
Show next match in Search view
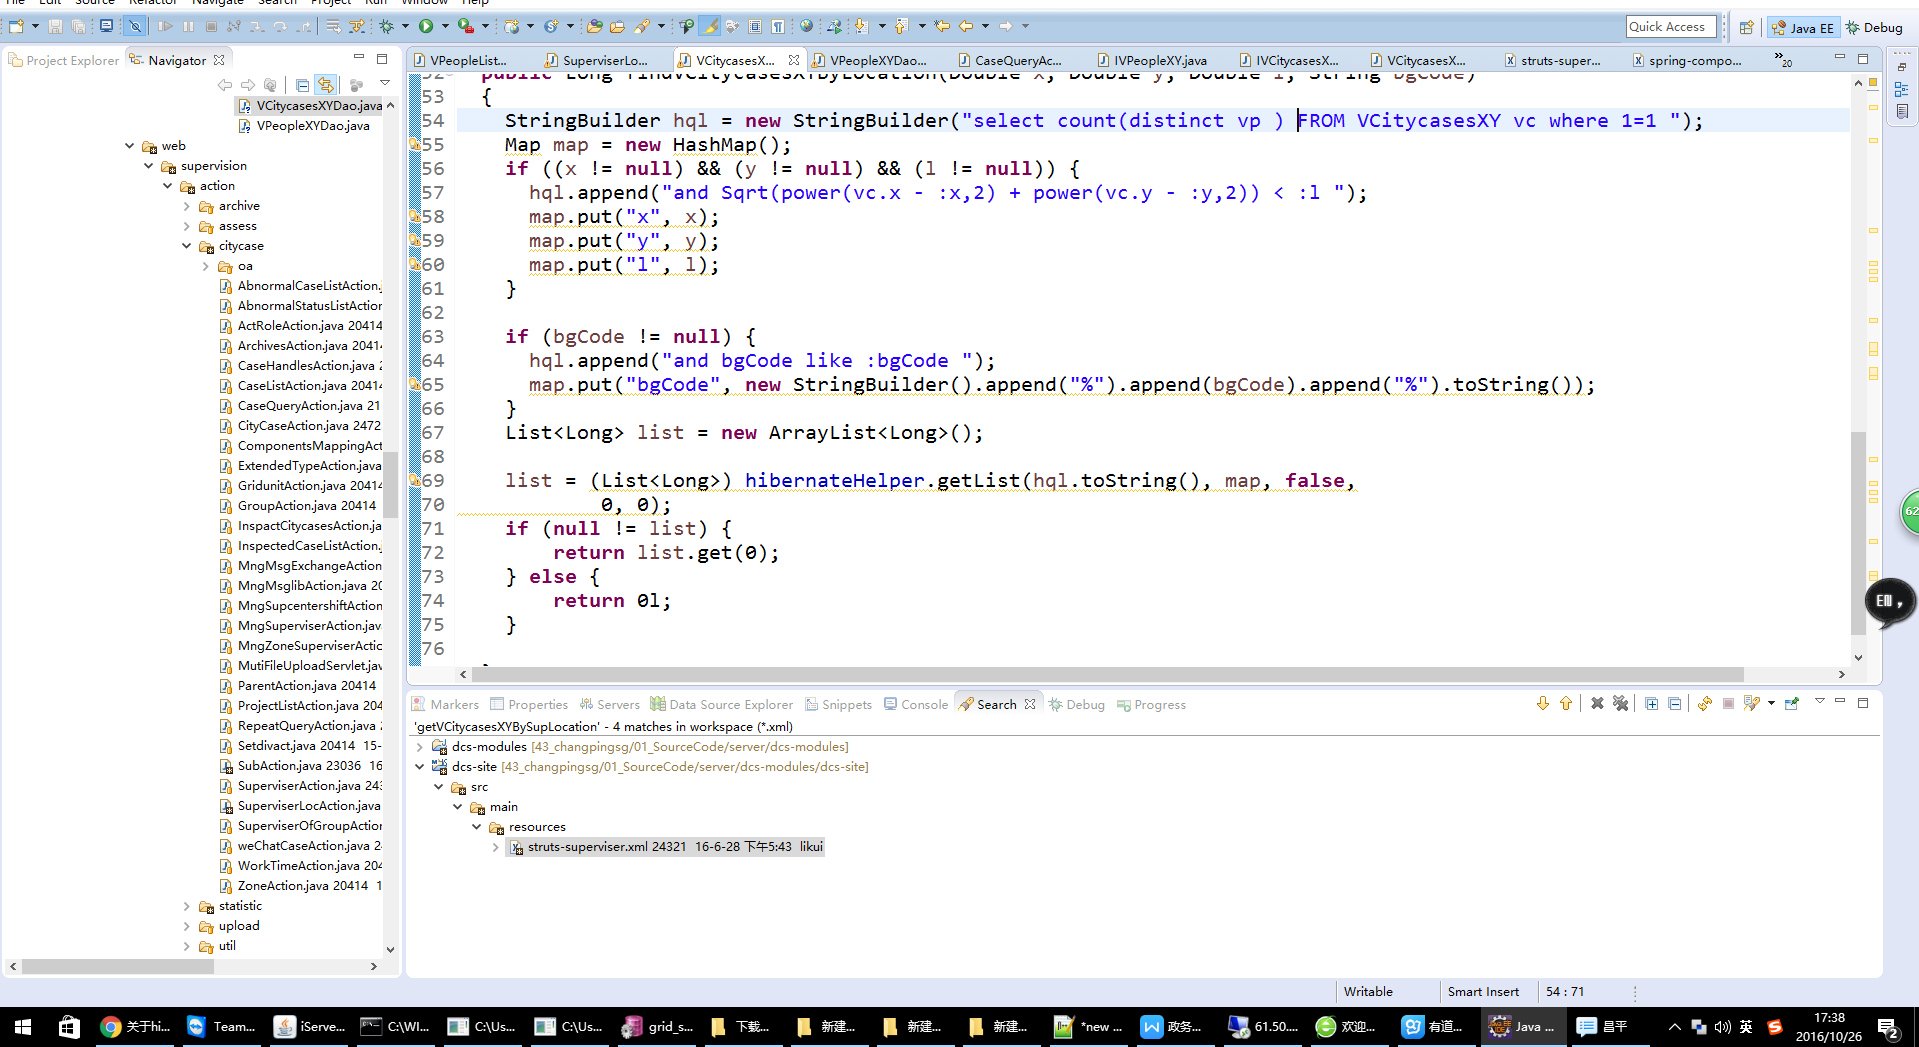tap(1543, 704)
